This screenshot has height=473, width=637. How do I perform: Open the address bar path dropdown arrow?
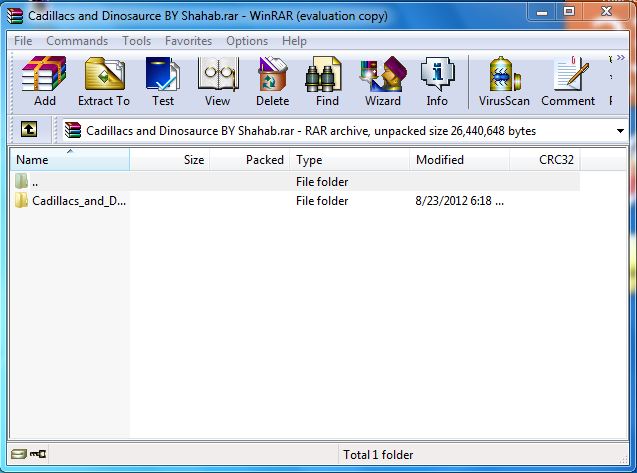pos(620,131)
